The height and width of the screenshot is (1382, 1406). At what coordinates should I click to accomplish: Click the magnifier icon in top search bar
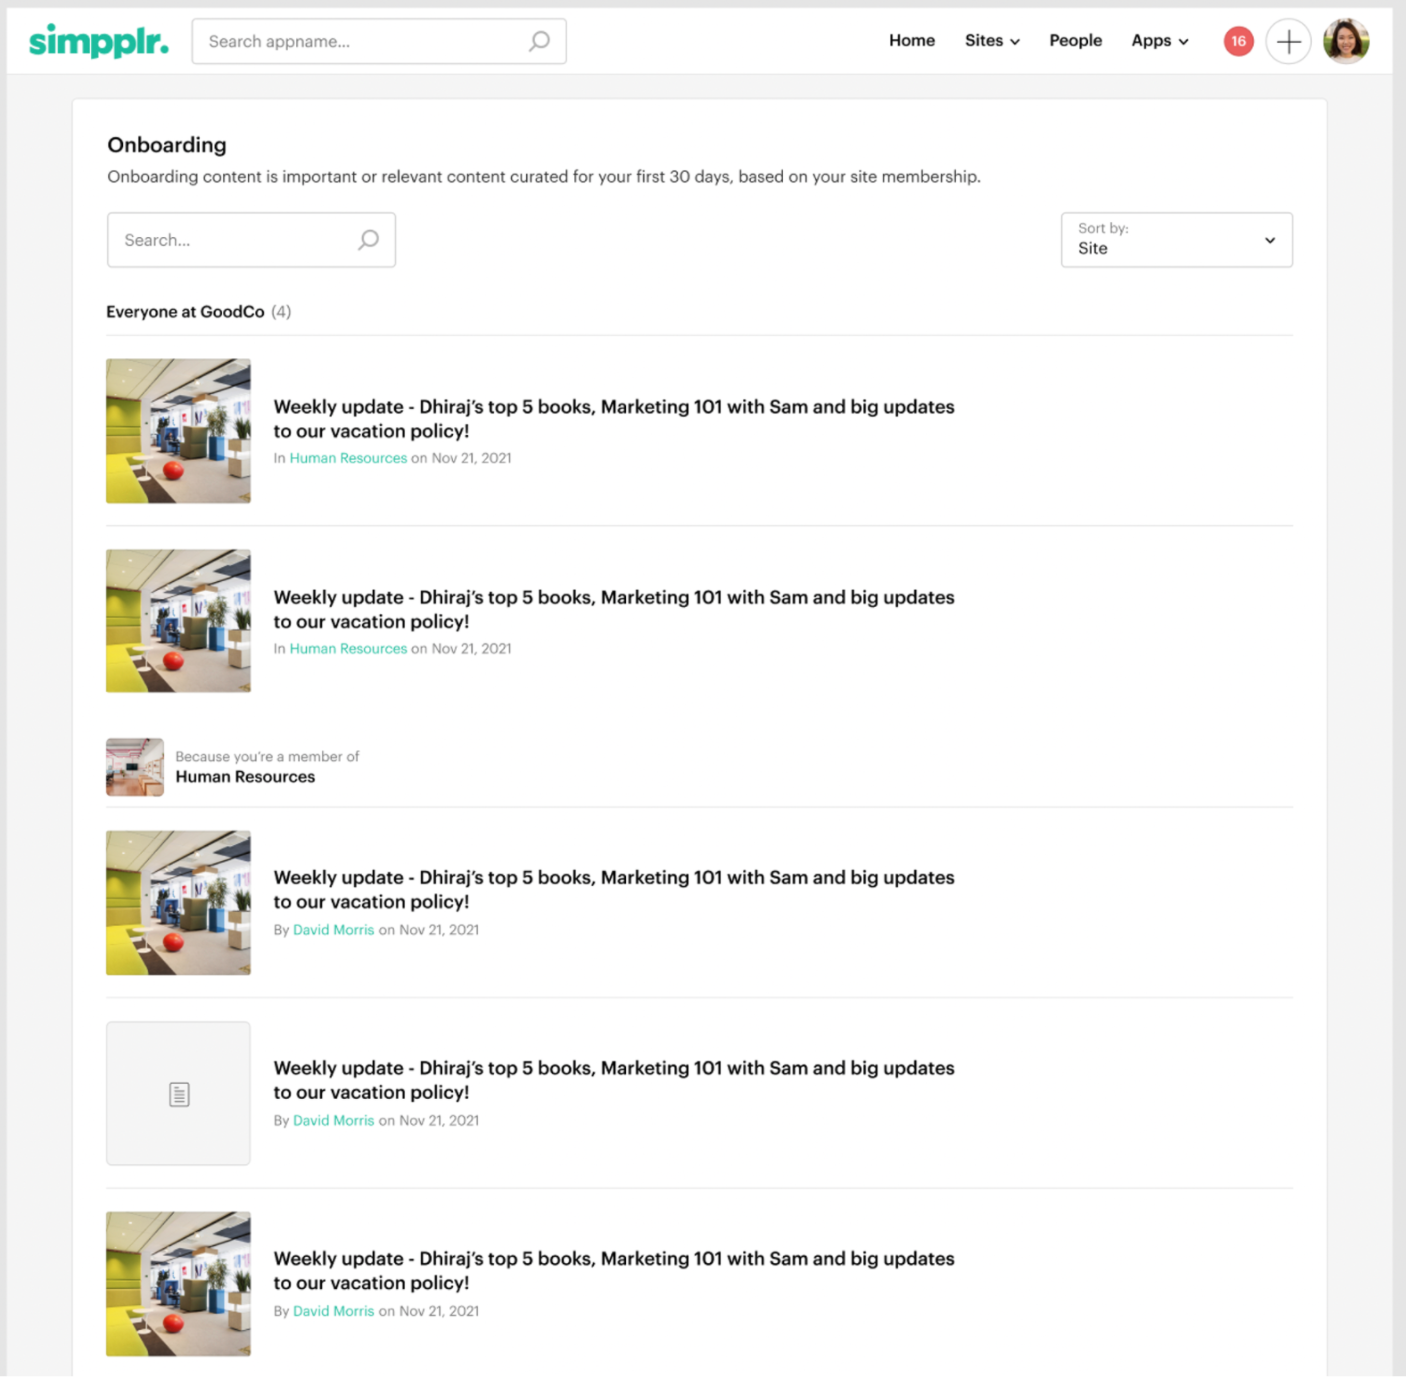pos(539,41)
